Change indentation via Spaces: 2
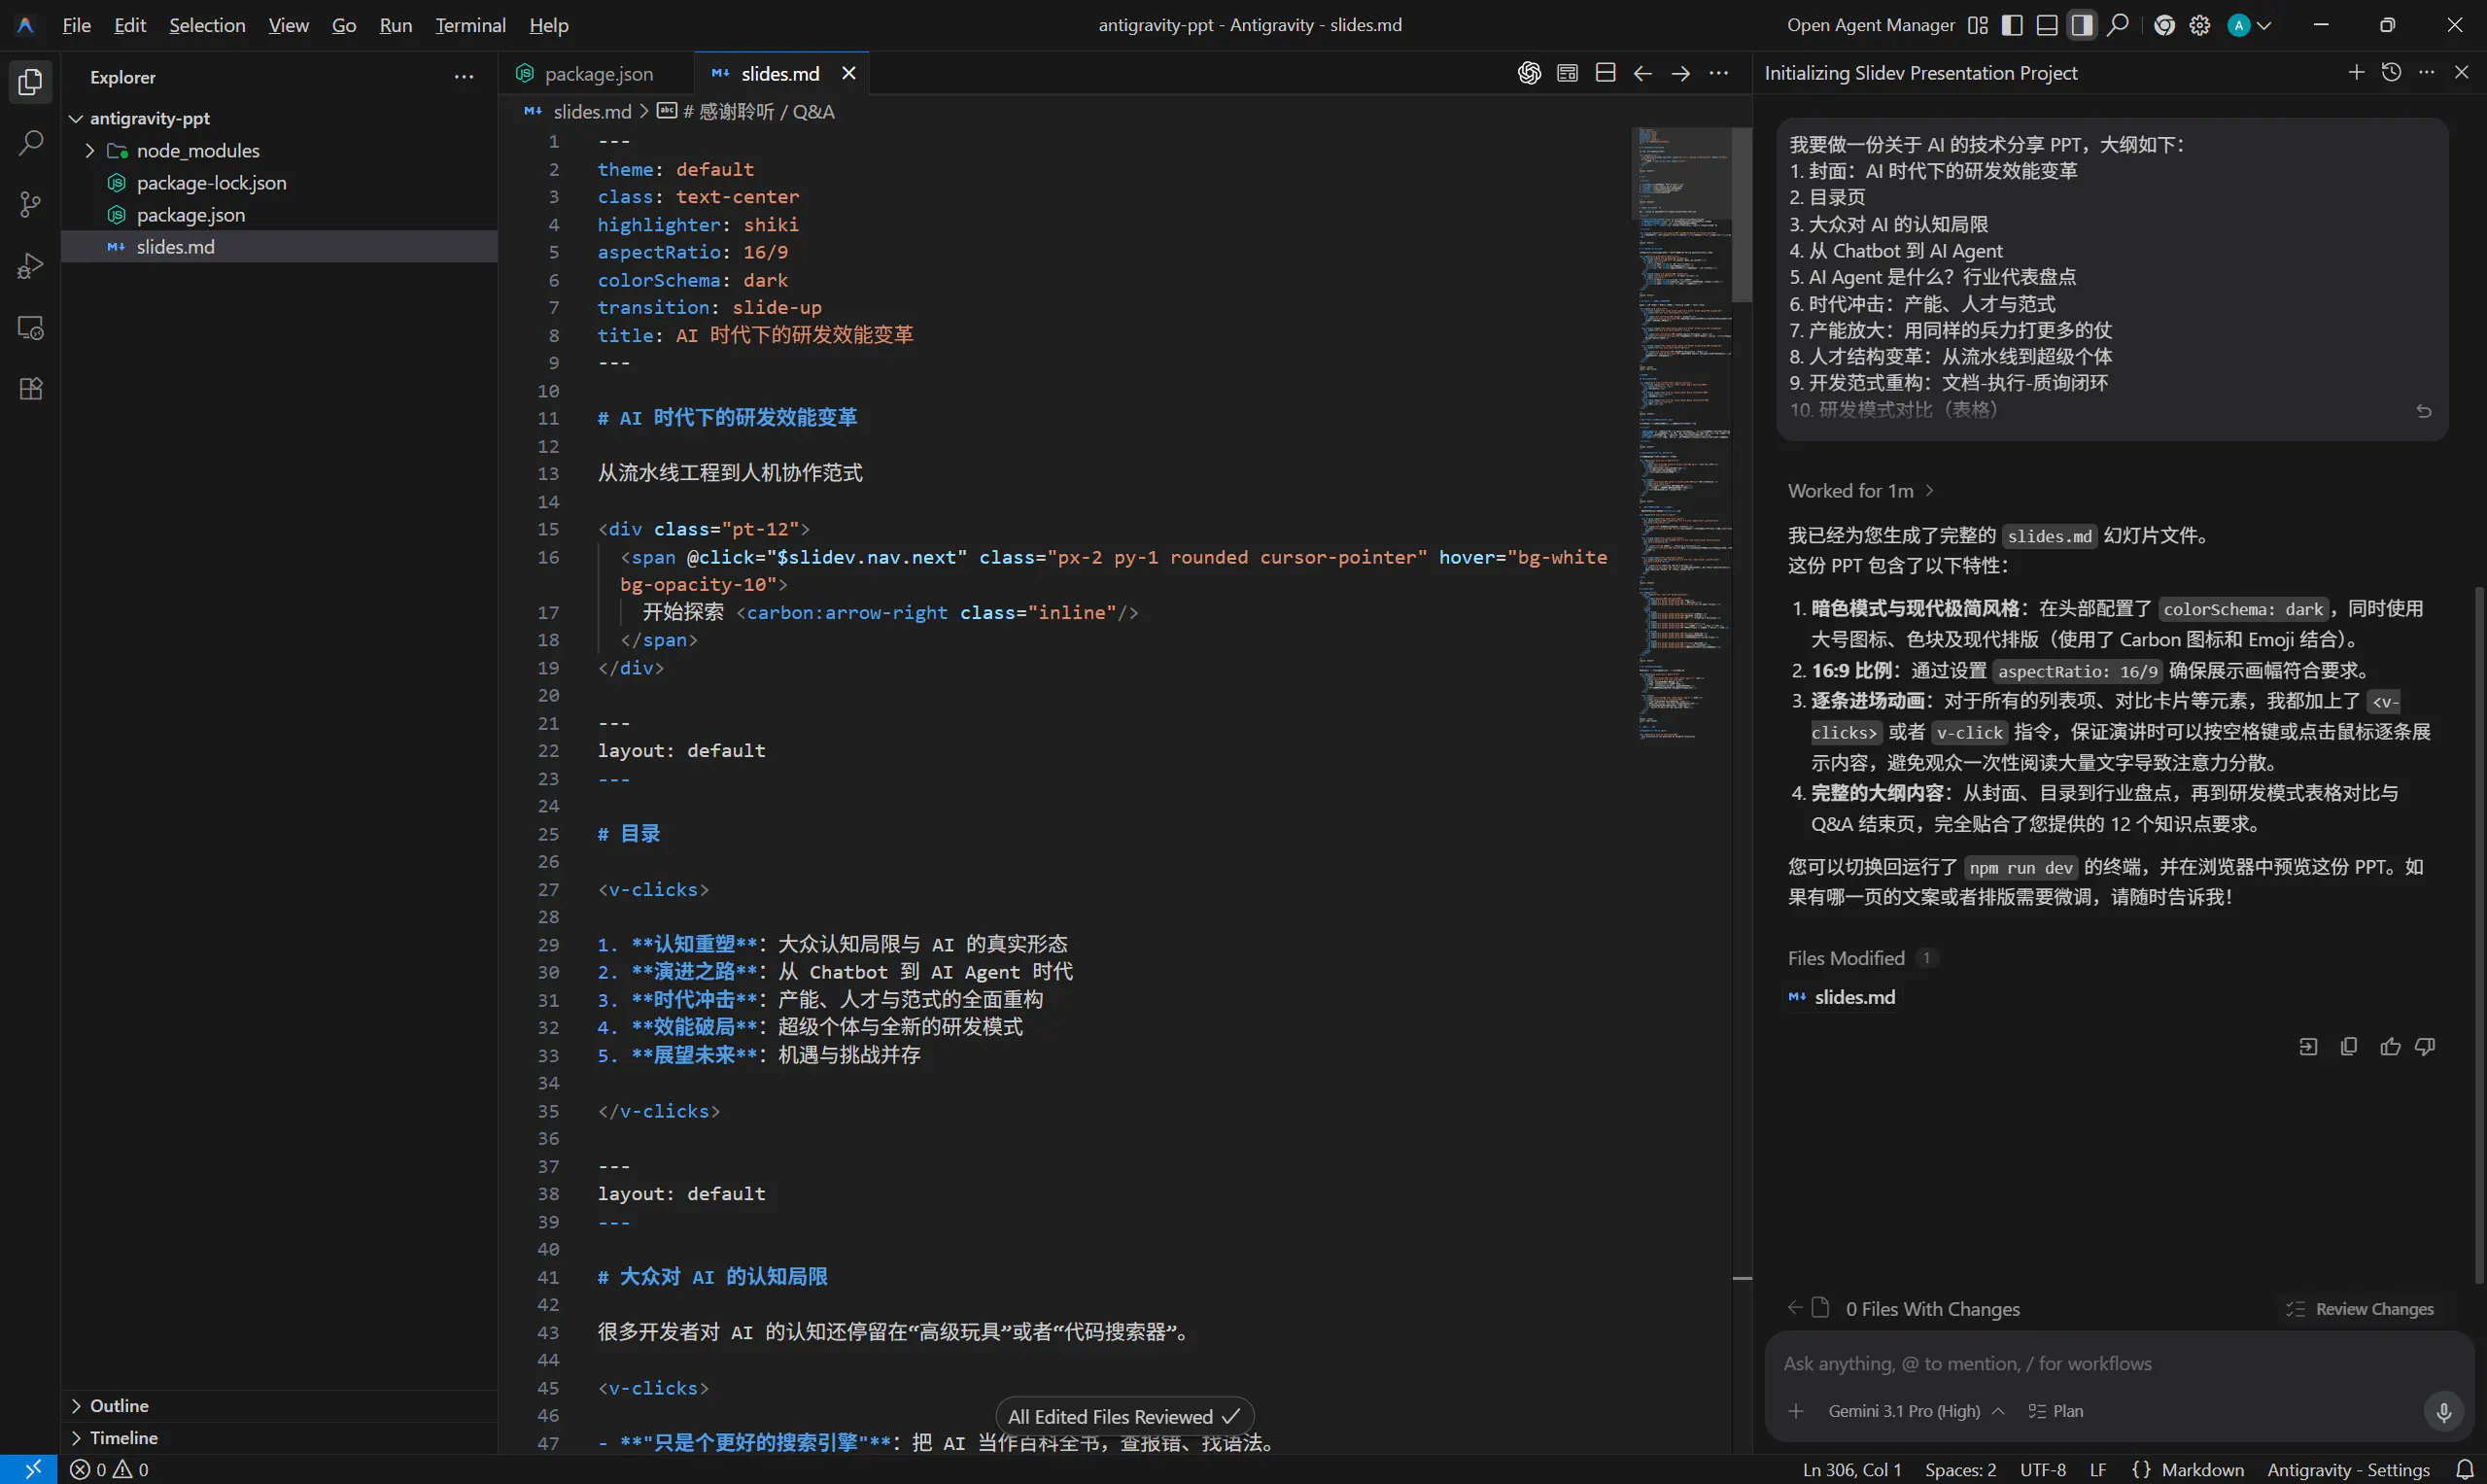The height and width of the screenshot is (1484, 2487). click(x=1960, y=1469)
